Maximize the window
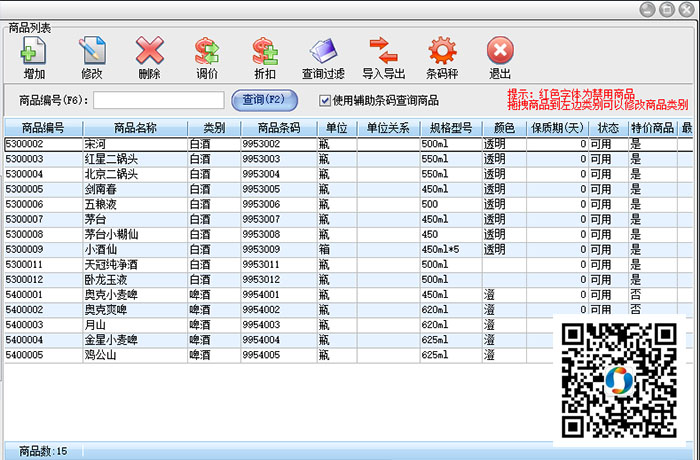The image size is (700, 460). (667, 9)
